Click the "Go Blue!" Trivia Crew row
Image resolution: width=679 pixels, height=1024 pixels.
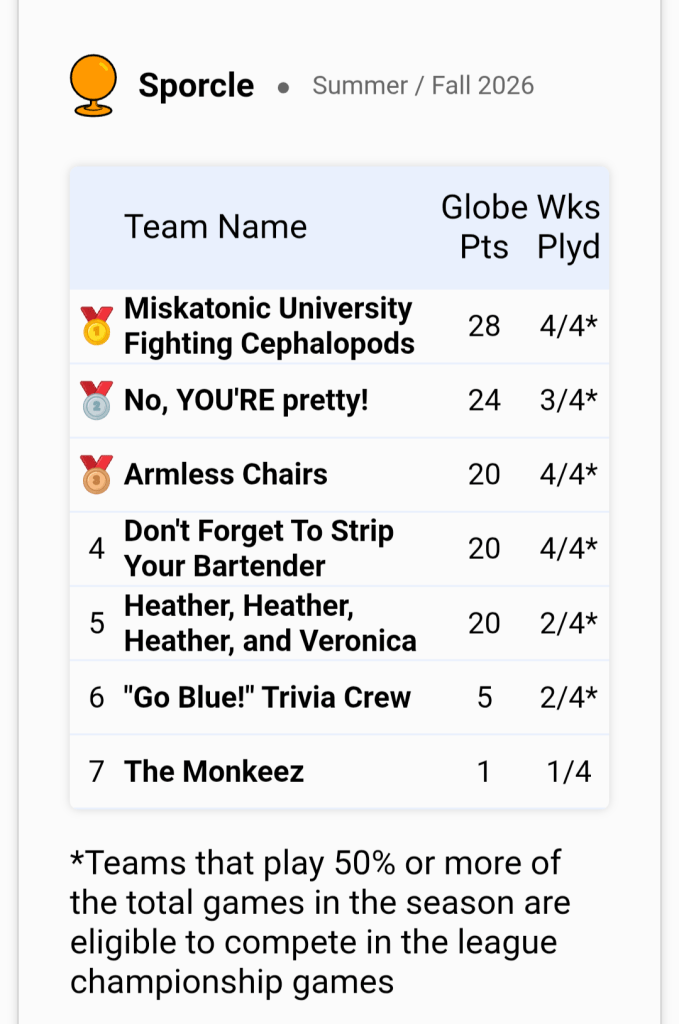[x=340, y=697]
